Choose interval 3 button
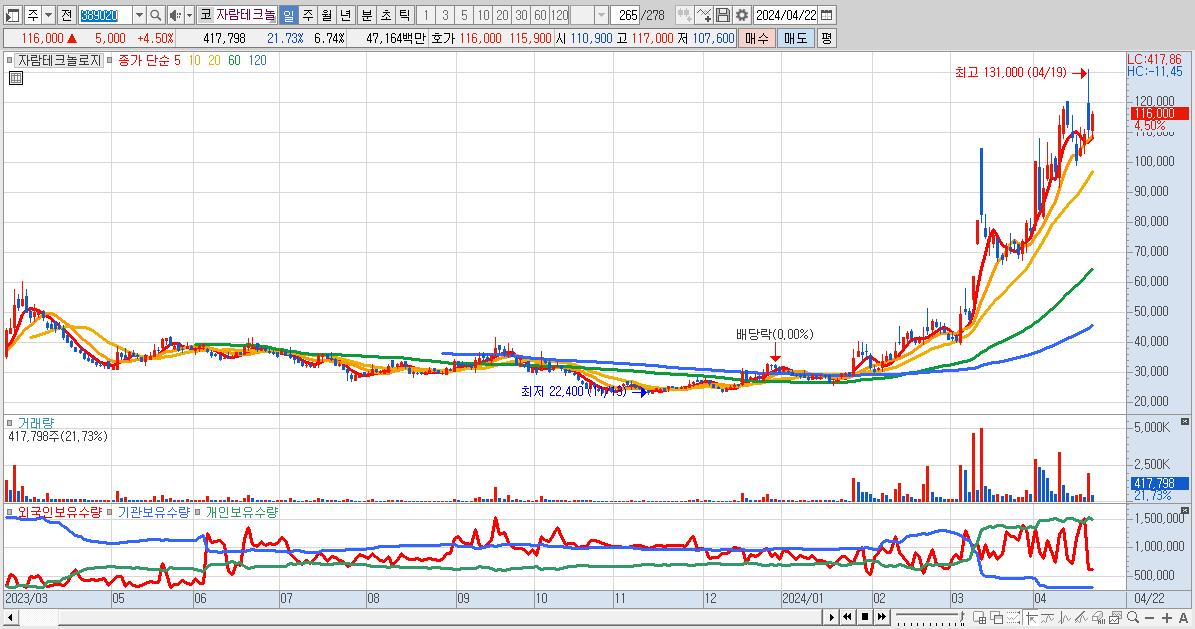The image size is (1195, 629). tap(445, 15)
